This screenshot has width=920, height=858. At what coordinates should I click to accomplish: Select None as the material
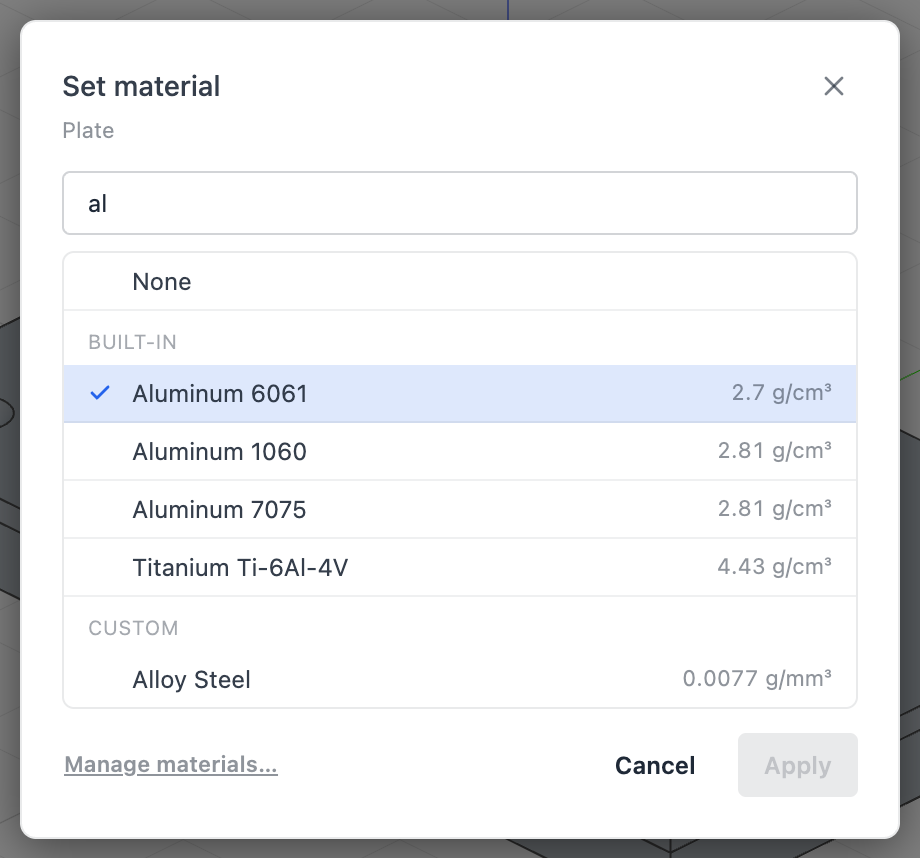pos(460,282)
